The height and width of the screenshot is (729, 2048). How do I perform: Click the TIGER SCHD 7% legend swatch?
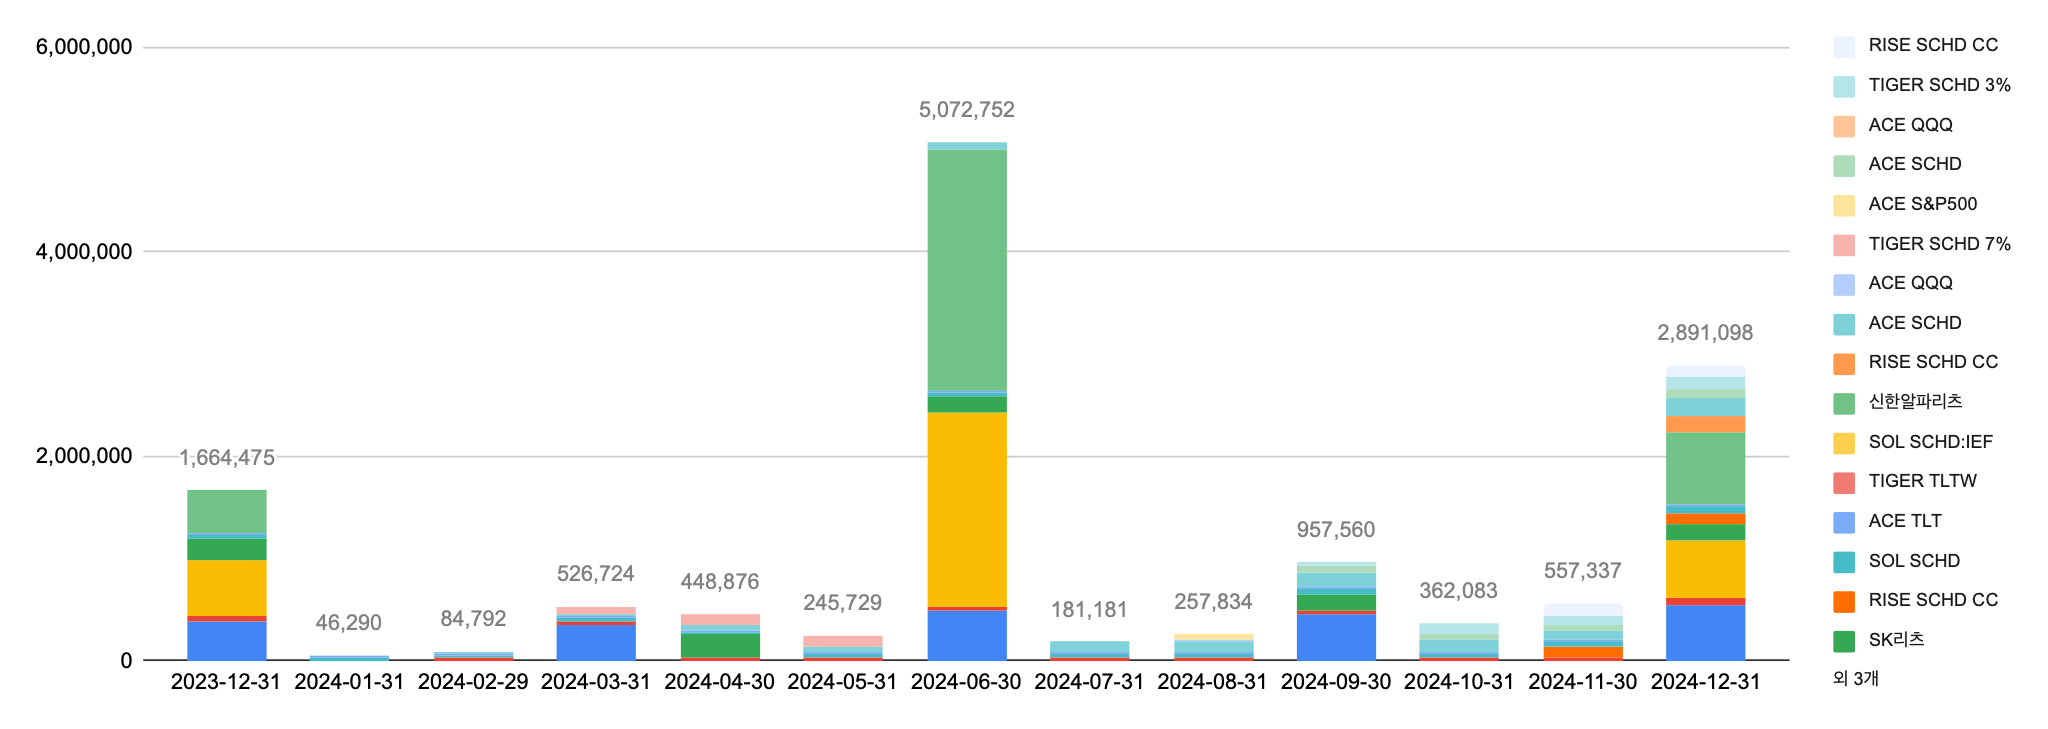coord(1844,245)
